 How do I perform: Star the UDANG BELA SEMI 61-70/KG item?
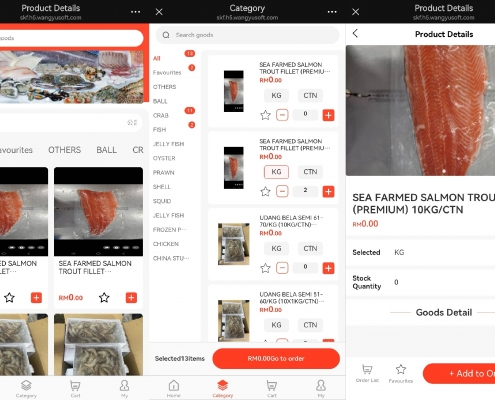pyautogui.click(x=265, y=268)
